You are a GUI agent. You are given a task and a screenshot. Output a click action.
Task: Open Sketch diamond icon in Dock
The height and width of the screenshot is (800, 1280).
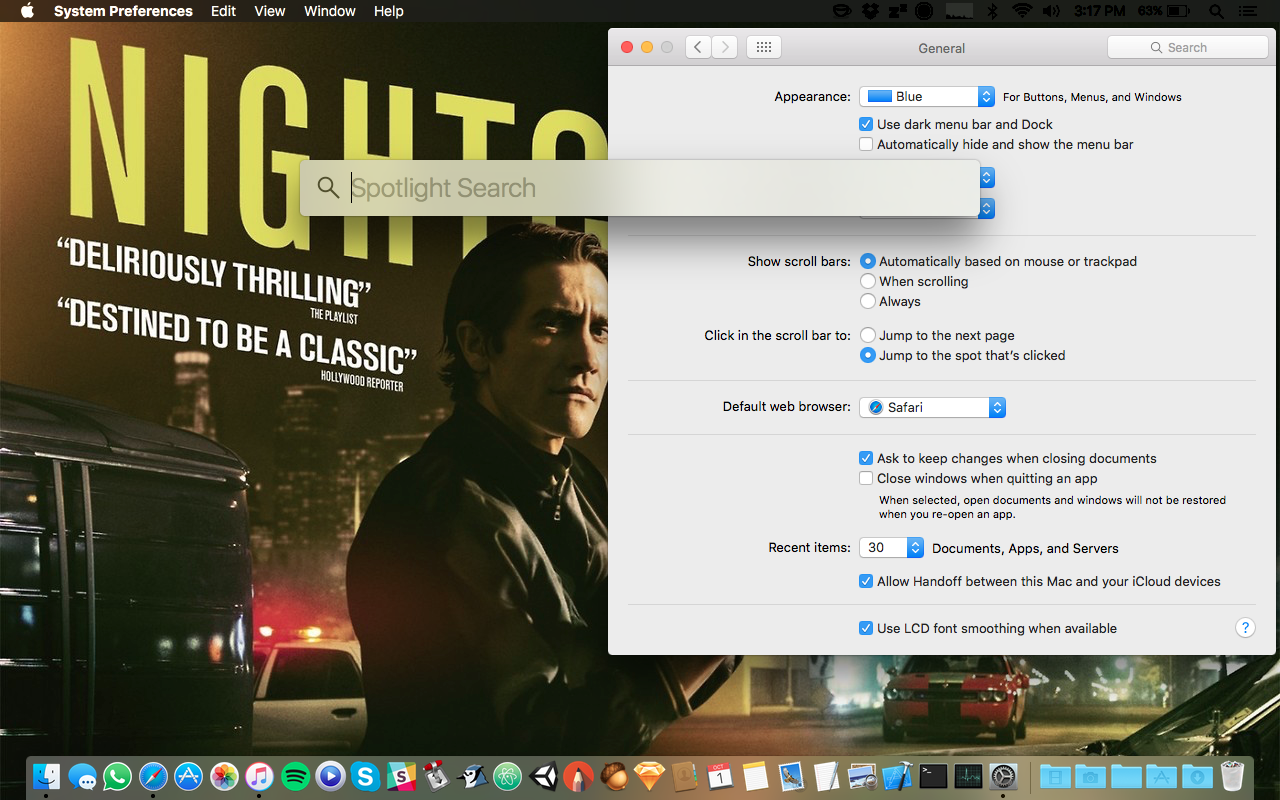[x=650, y=776]
